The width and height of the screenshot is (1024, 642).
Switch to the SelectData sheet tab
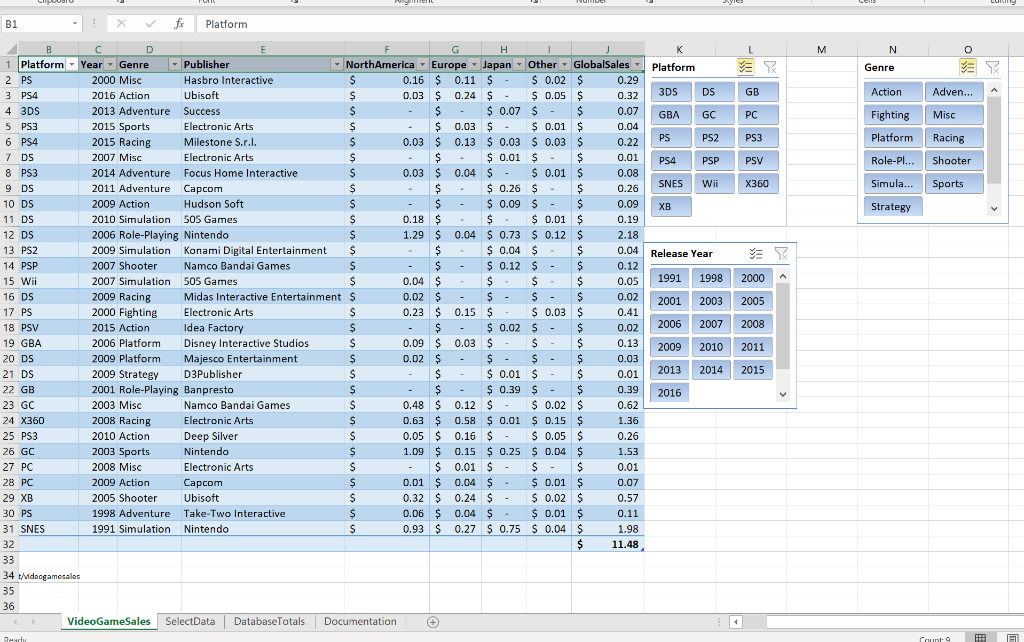tap(189, 621)
